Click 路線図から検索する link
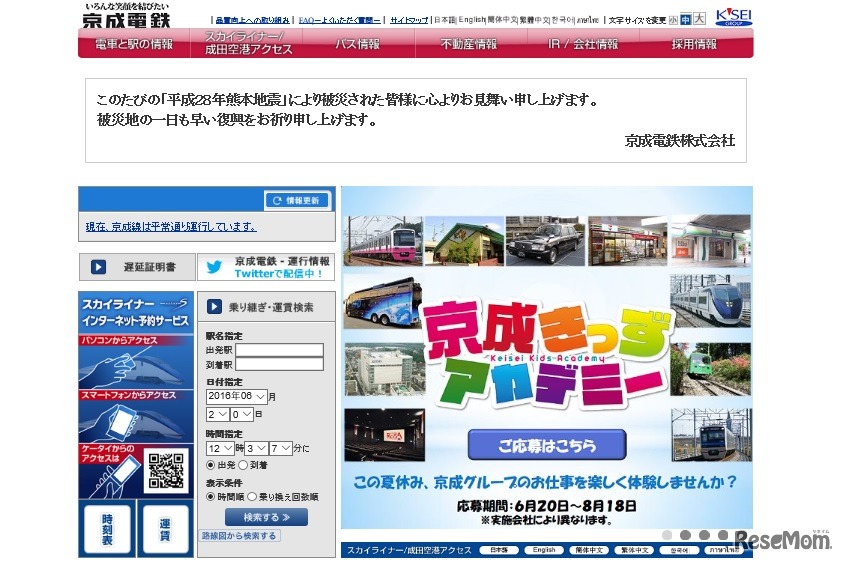Image resolution: width=845 pixels, height=563 pixels. point(240,536)
